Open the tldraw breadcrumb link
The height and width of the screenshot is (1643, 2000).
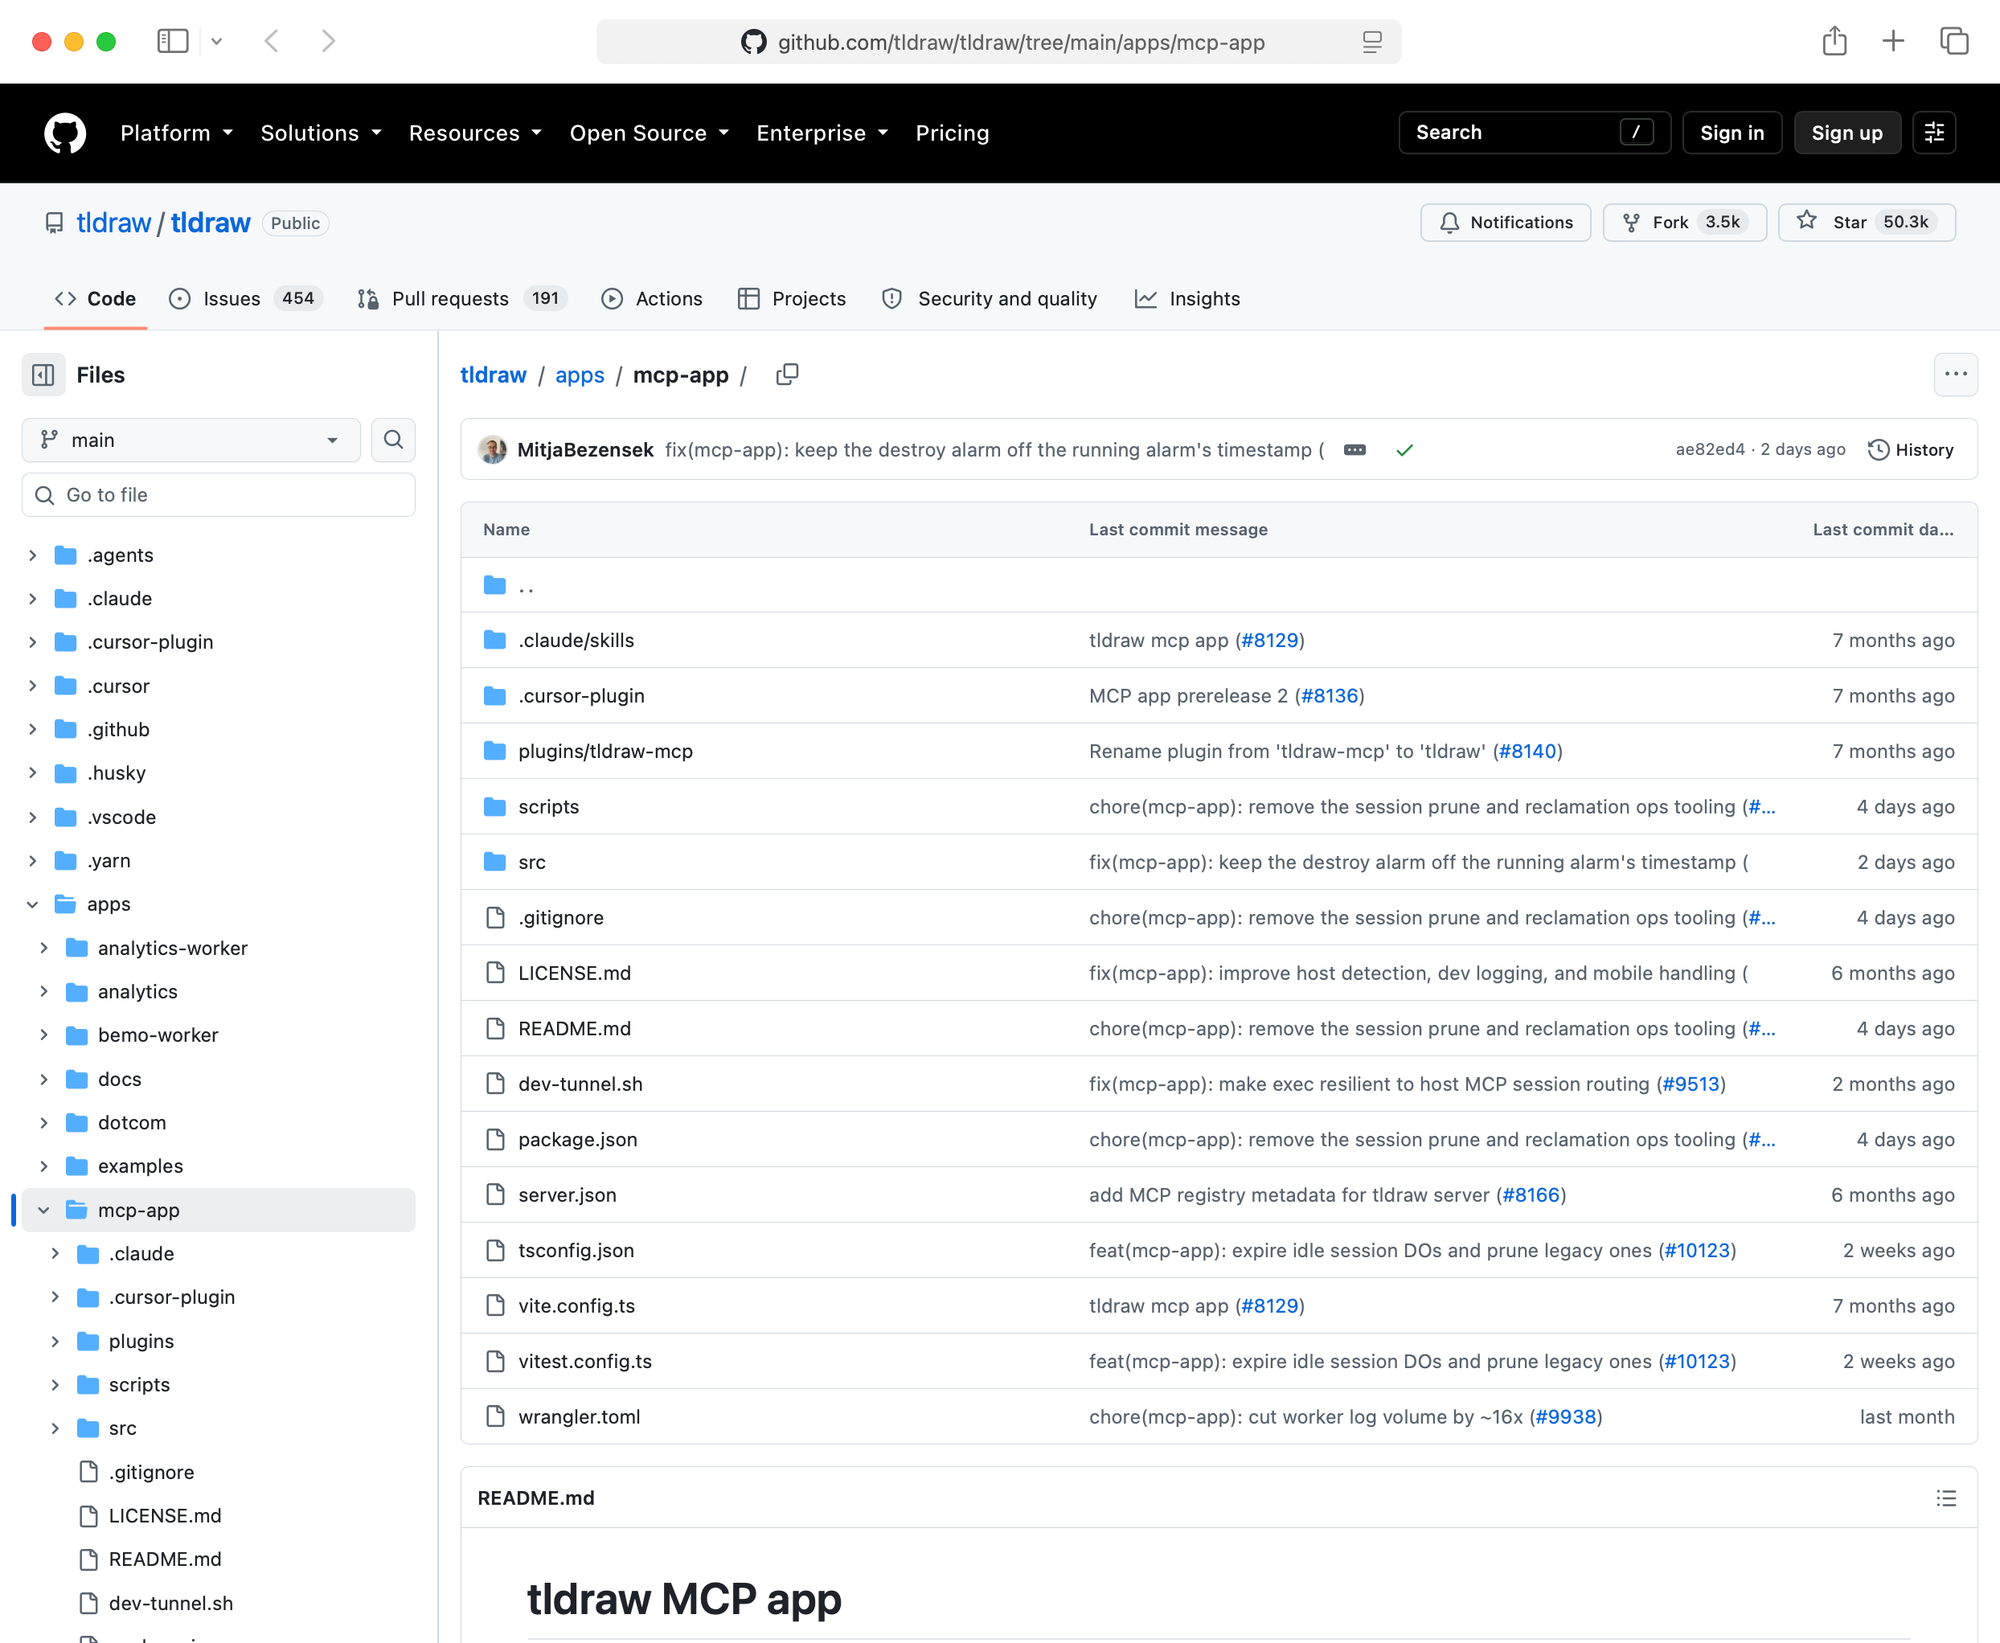click(x=493, y=375)
